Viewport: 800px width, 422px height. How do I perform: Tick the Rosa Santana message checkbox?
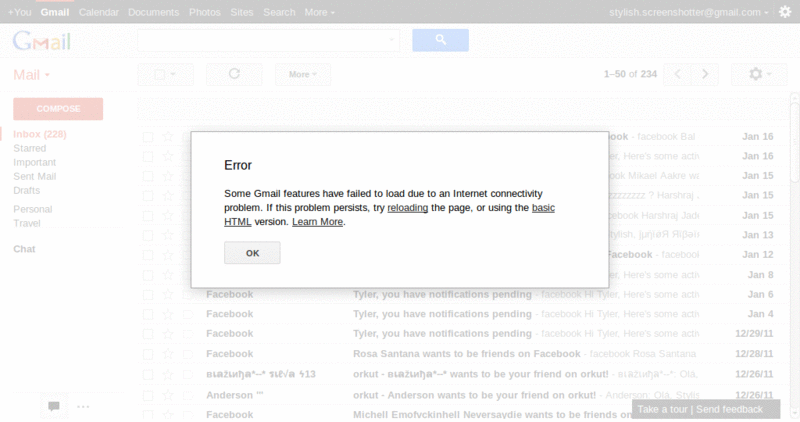coord(148,354)
